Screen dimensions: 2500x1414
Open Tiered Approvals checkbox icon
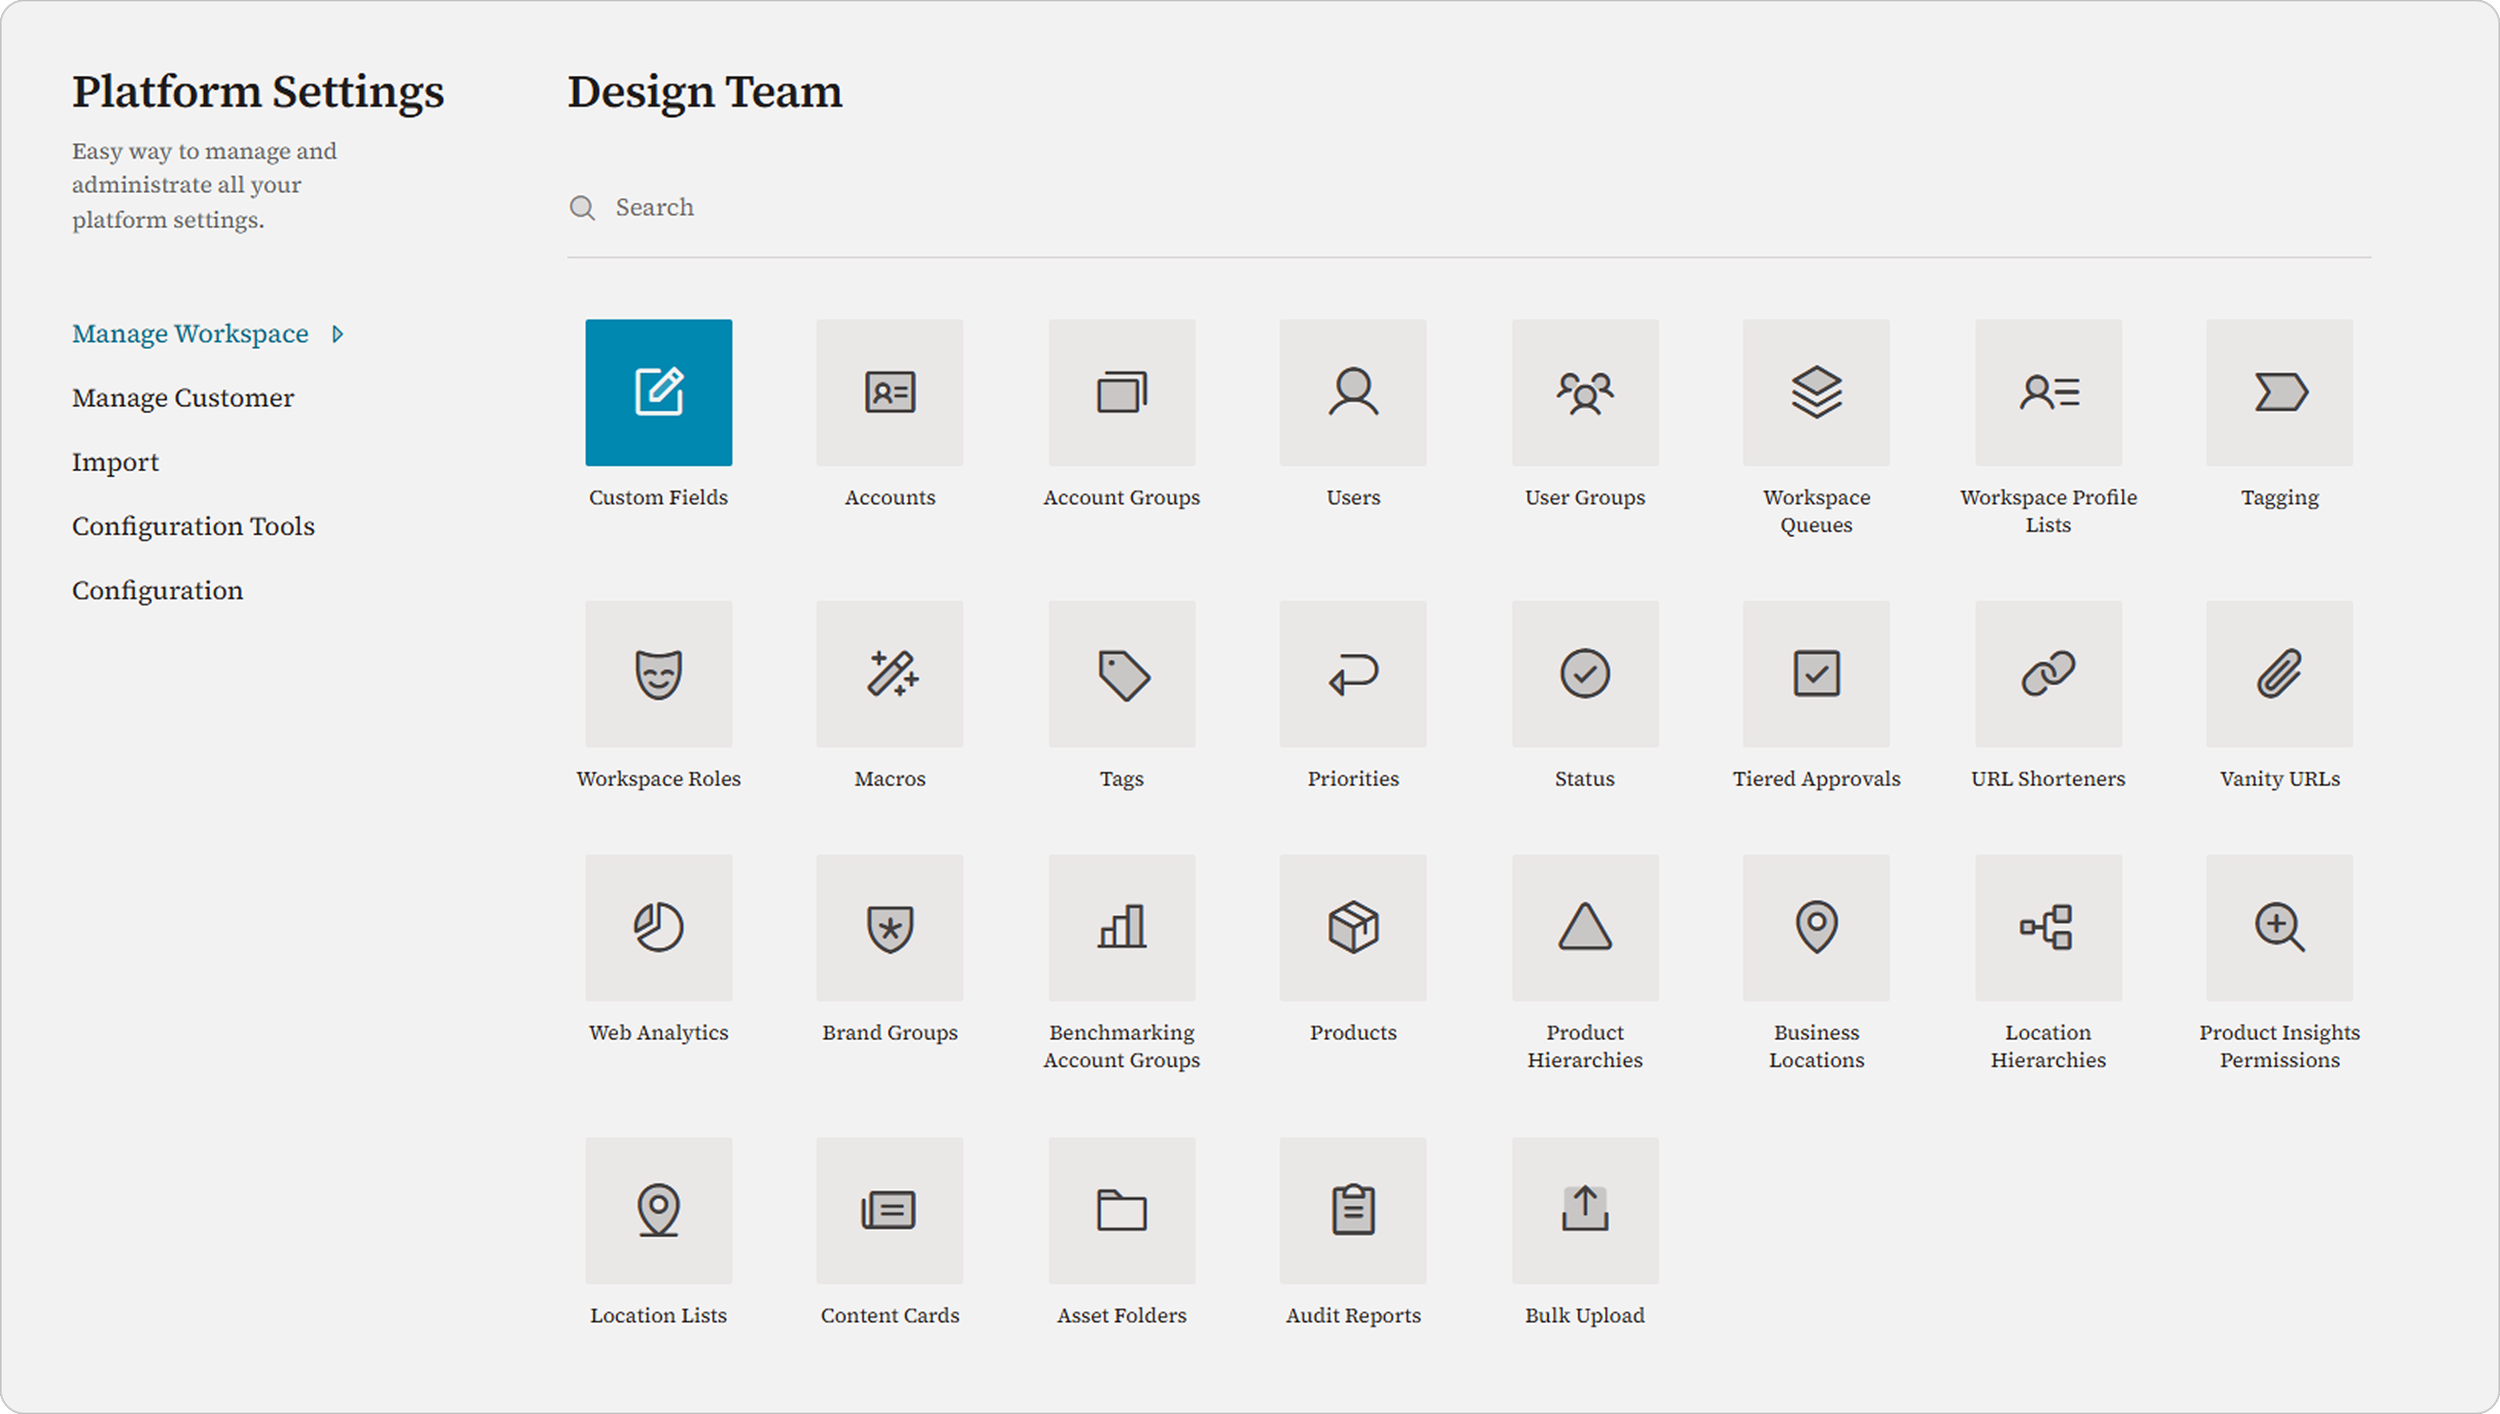tap(1816, 673)
